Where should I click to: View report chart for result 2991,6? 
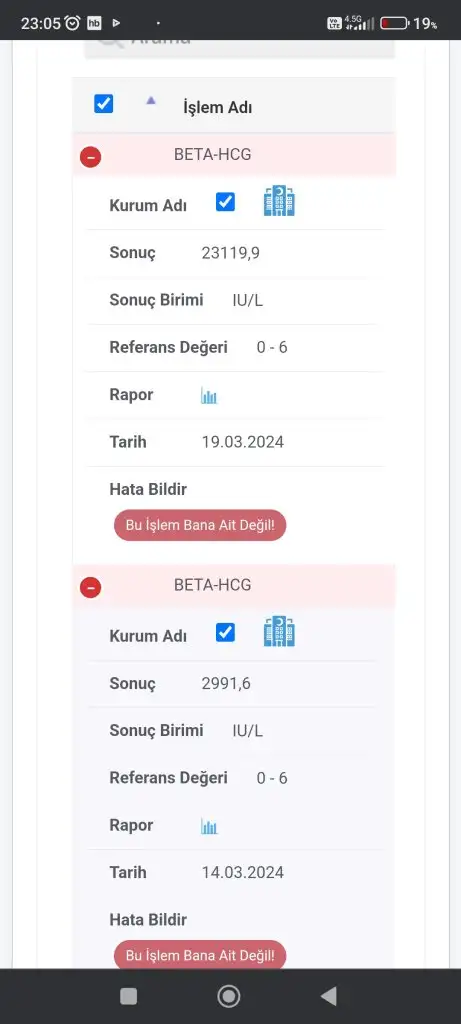click(x=209, y=827)
